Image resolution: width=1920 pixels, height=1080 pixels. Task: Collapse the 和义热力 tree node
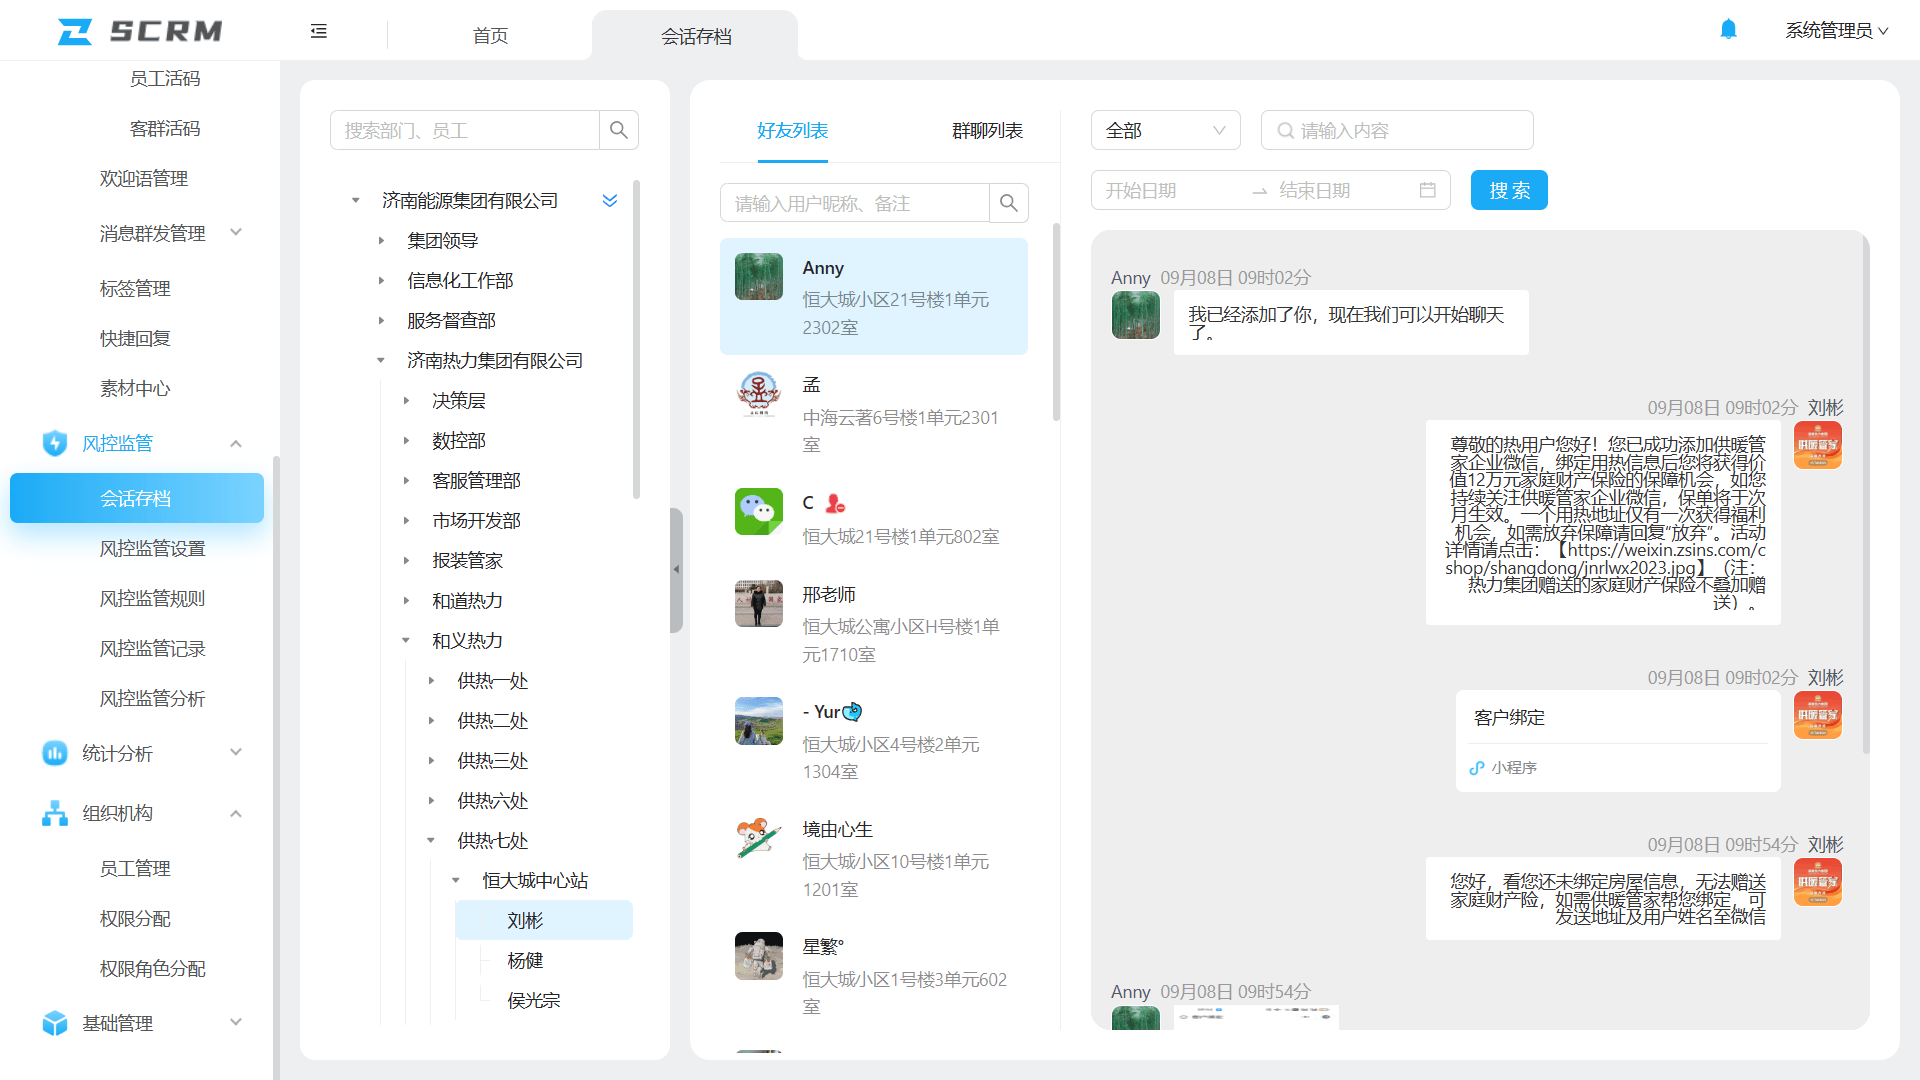tap(406, 641)
